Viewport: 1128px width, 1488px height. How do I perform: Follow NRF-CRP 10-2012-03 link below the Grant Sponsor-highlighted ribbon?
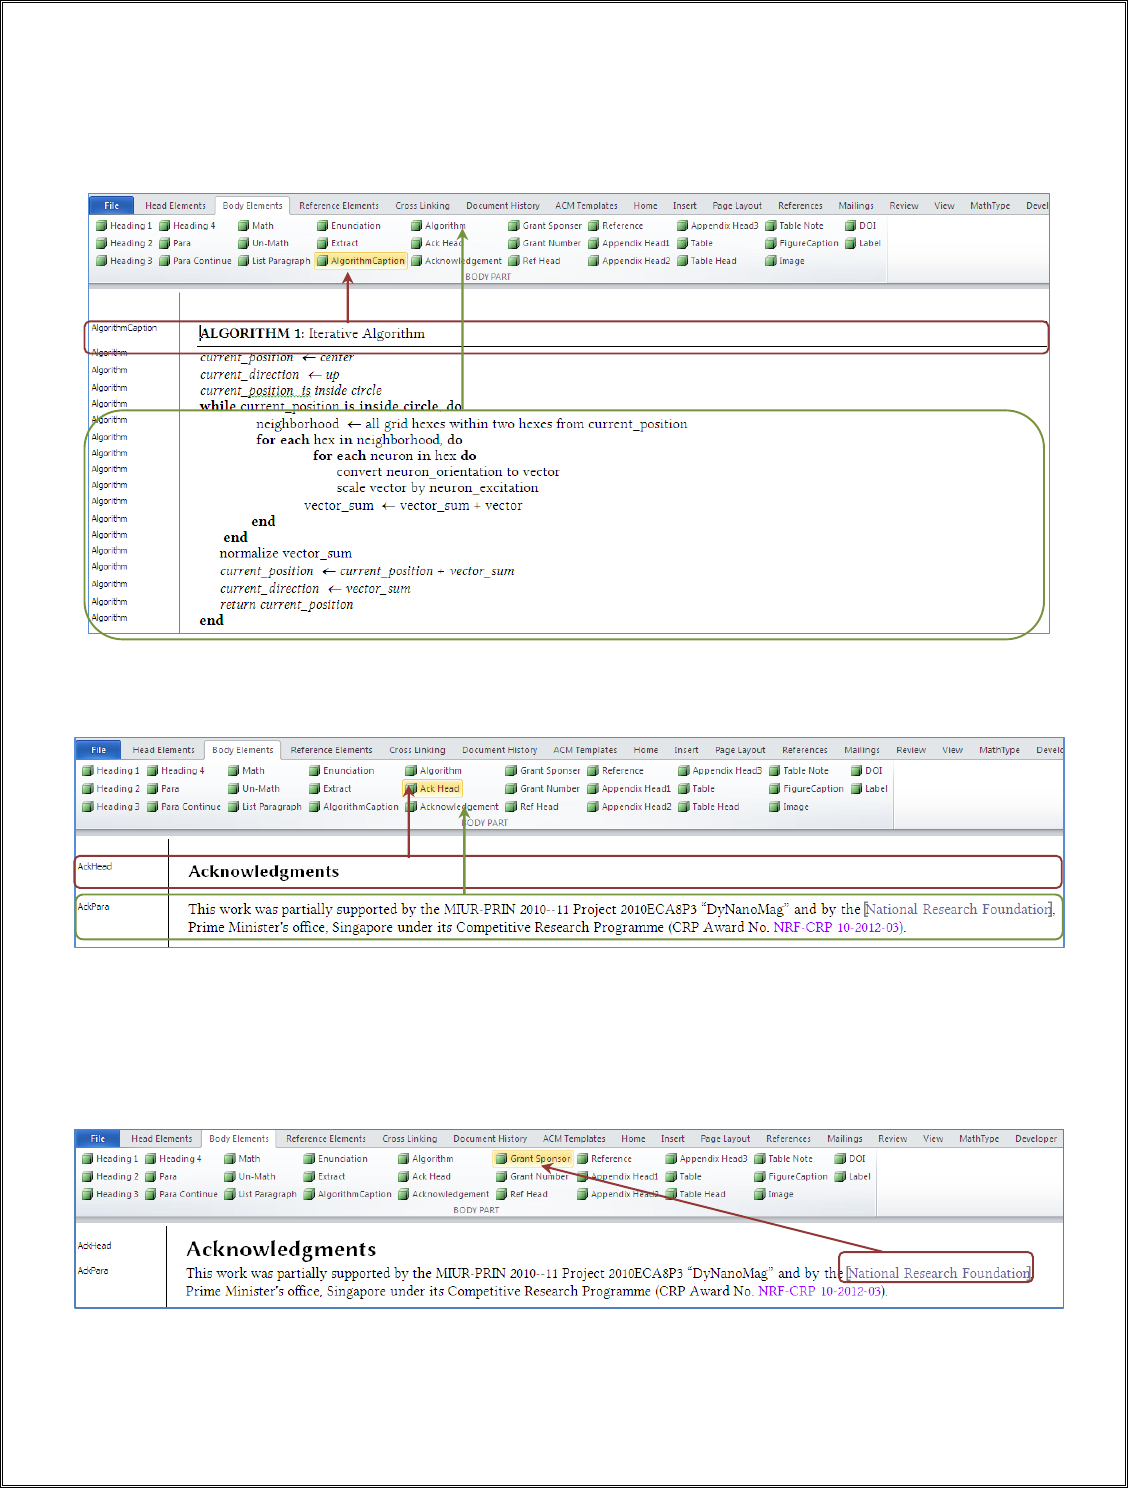(821, 1292)
